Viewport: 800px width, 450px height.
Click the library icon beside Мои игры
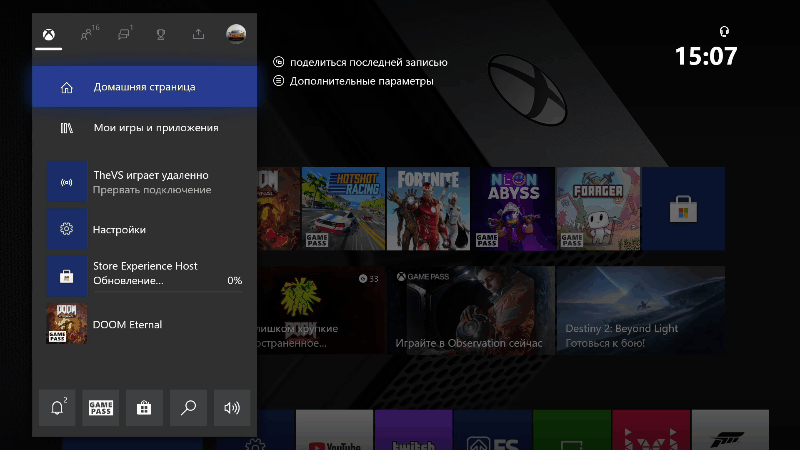[x=66, y=128]
